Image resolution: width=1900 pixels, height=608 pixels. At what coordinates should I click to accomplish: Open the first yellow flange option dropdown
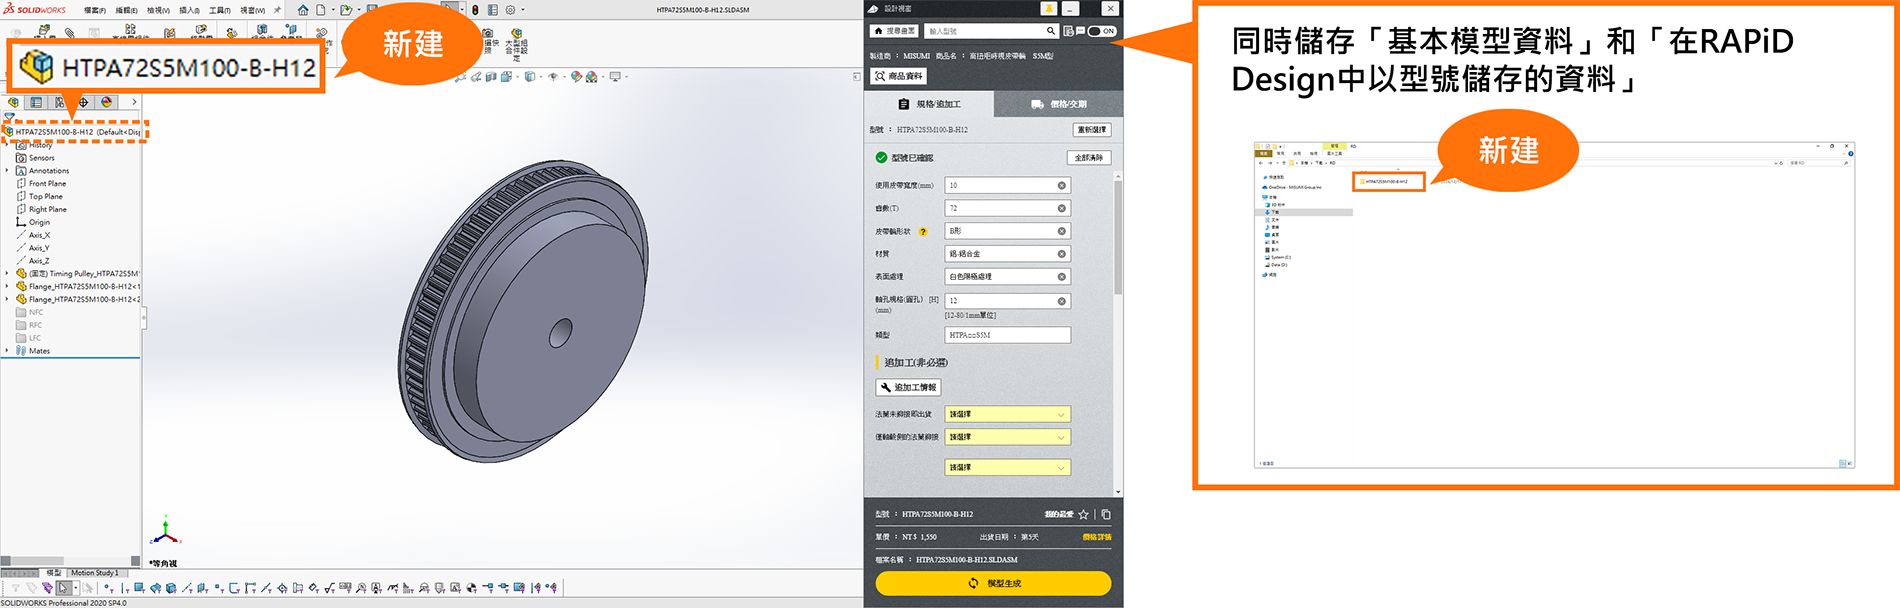click(1007, 414)
